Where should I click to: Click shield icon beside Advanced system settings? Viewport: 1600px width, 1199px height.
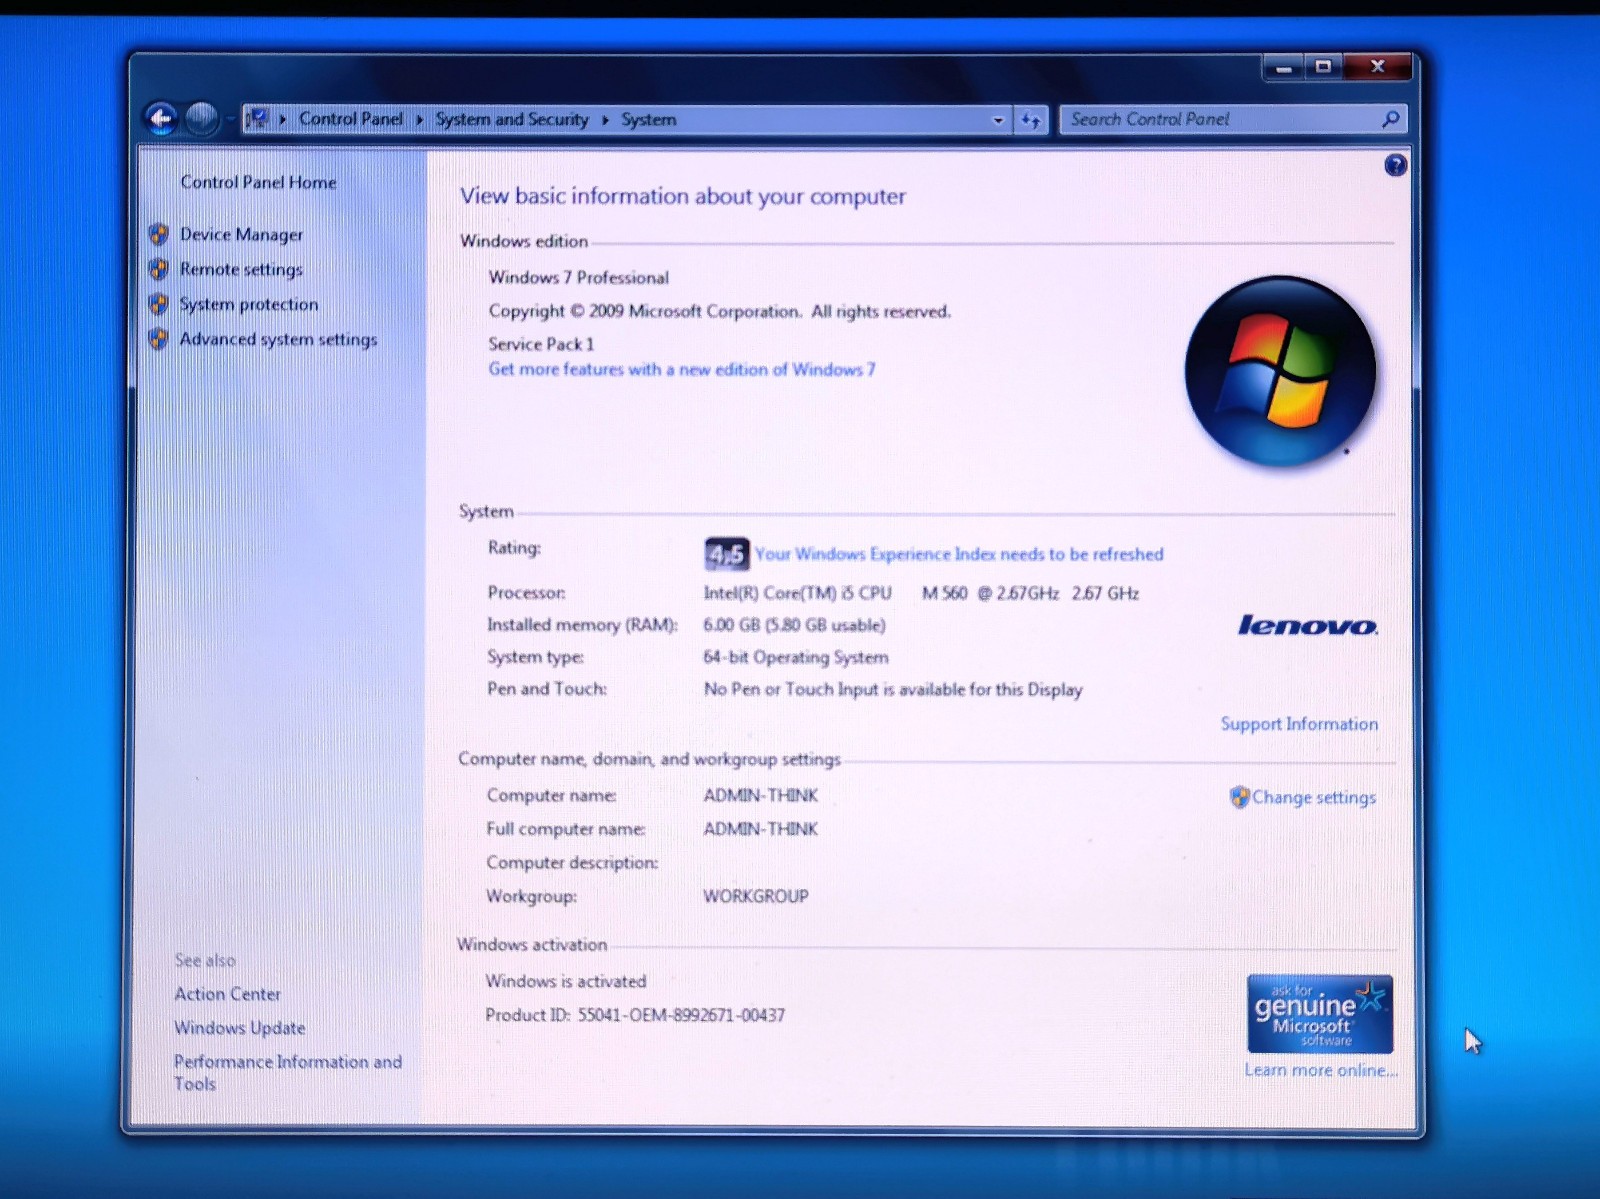click(158, 339)
